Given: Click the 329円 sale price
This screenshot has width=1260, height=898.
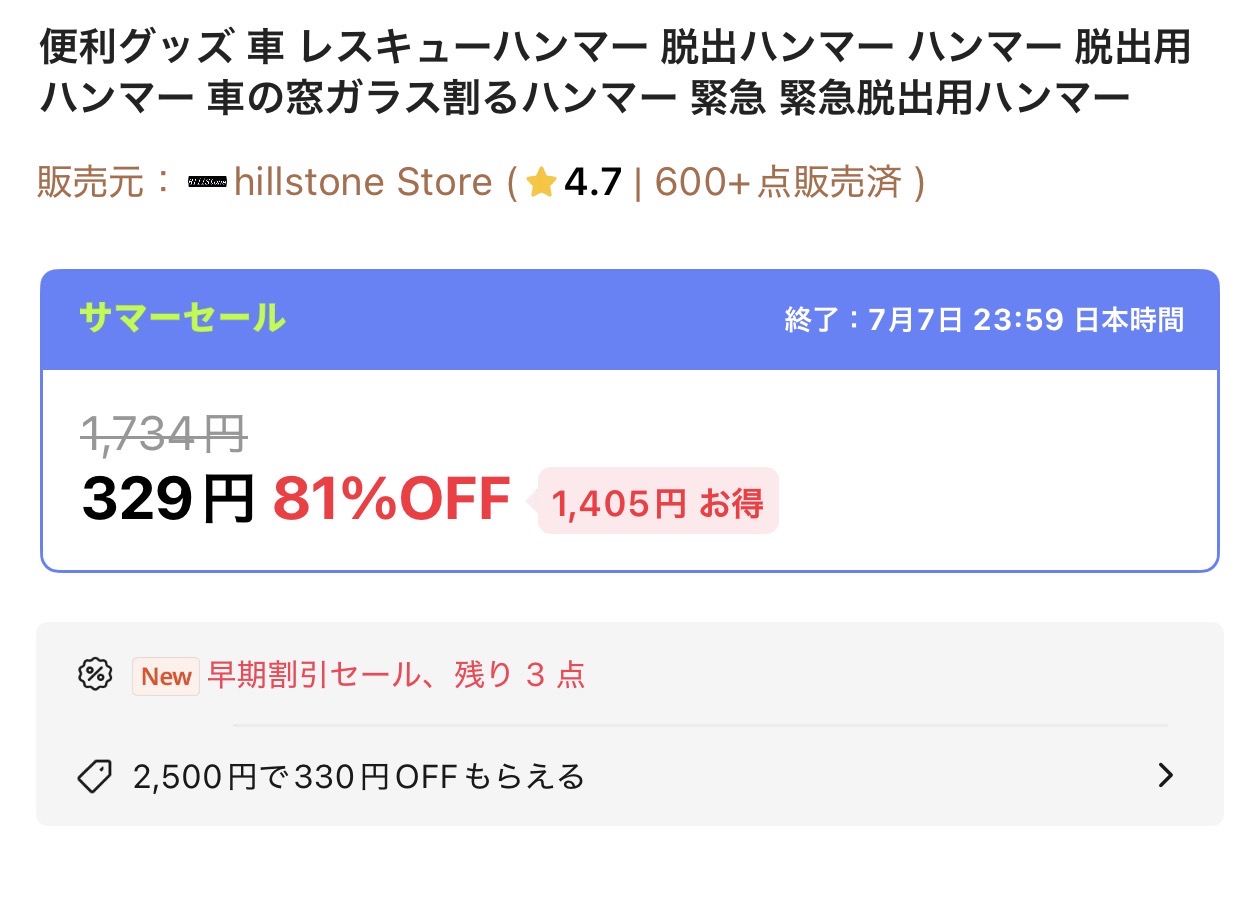Looking at the screenshot, I should point(168,499).
